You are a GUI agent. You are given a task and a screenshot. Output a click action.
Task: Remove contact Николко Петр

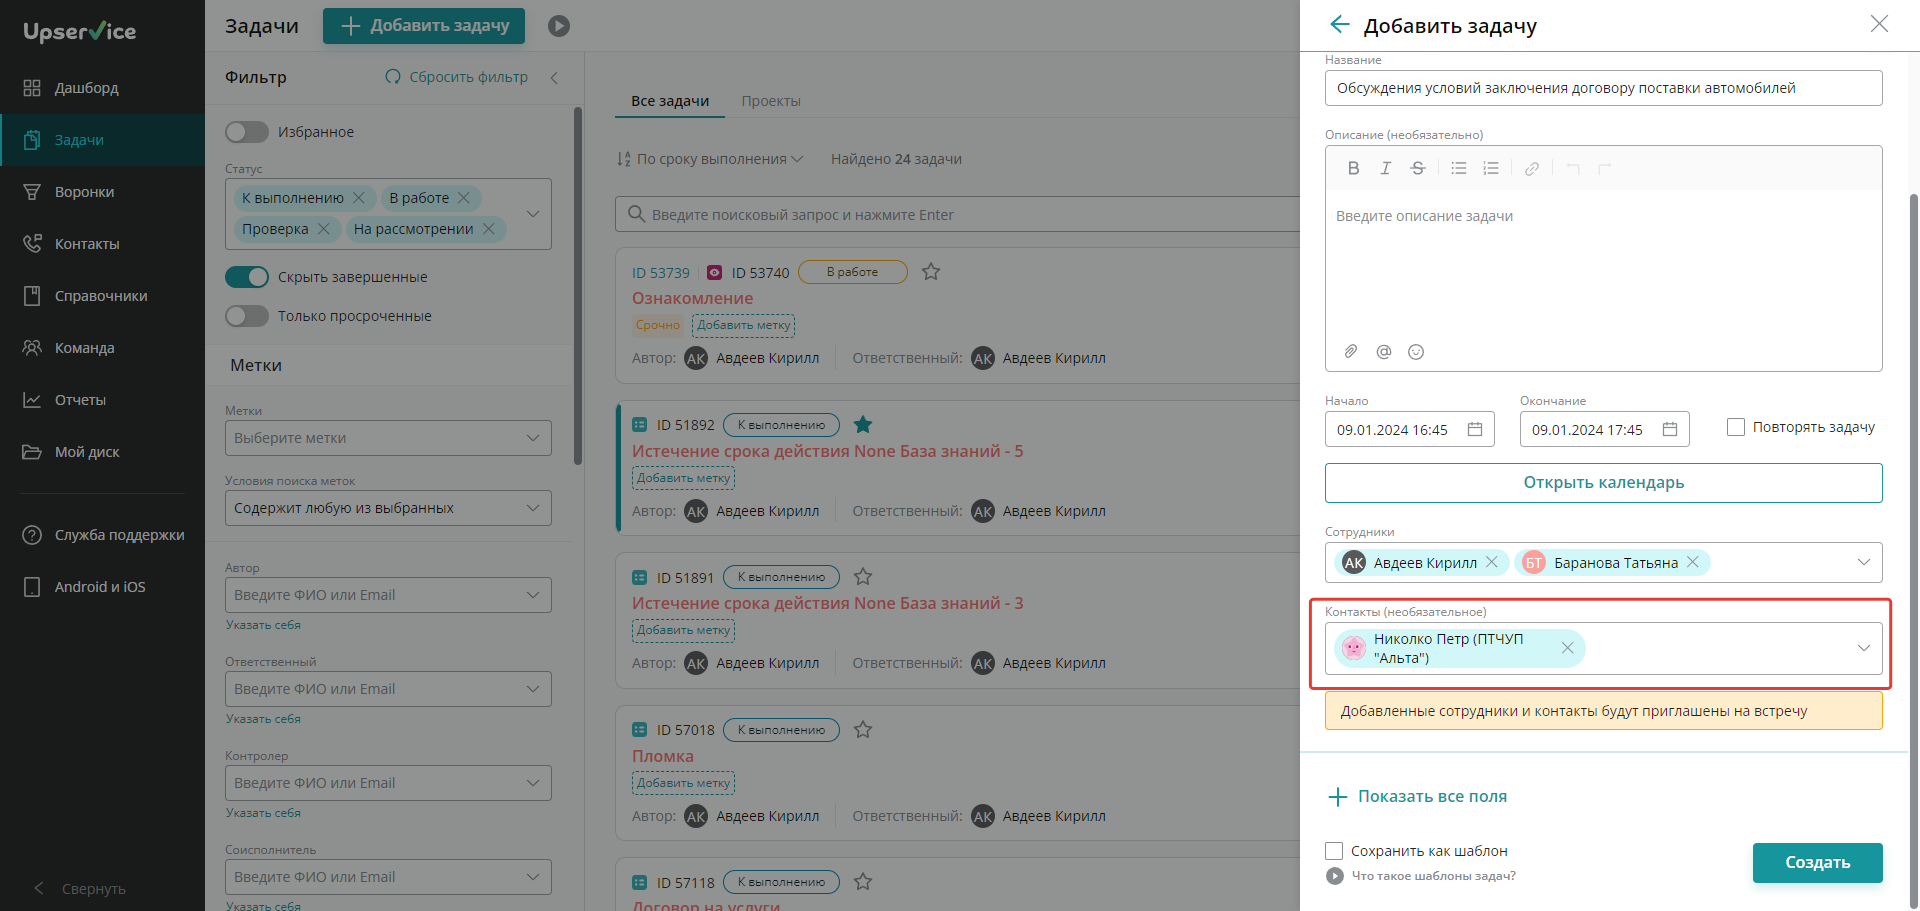tap(1567, 648)
